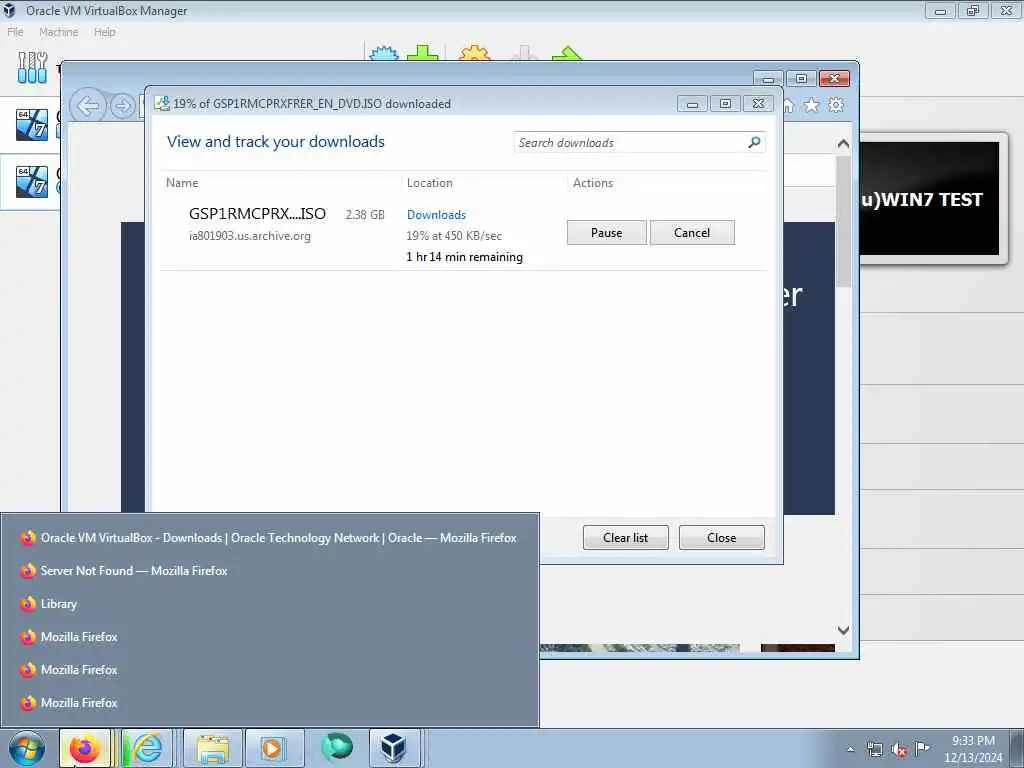Open the Help menu in VirtualBox Manager
1024x768 pixels.
click(x=104, y=32)
